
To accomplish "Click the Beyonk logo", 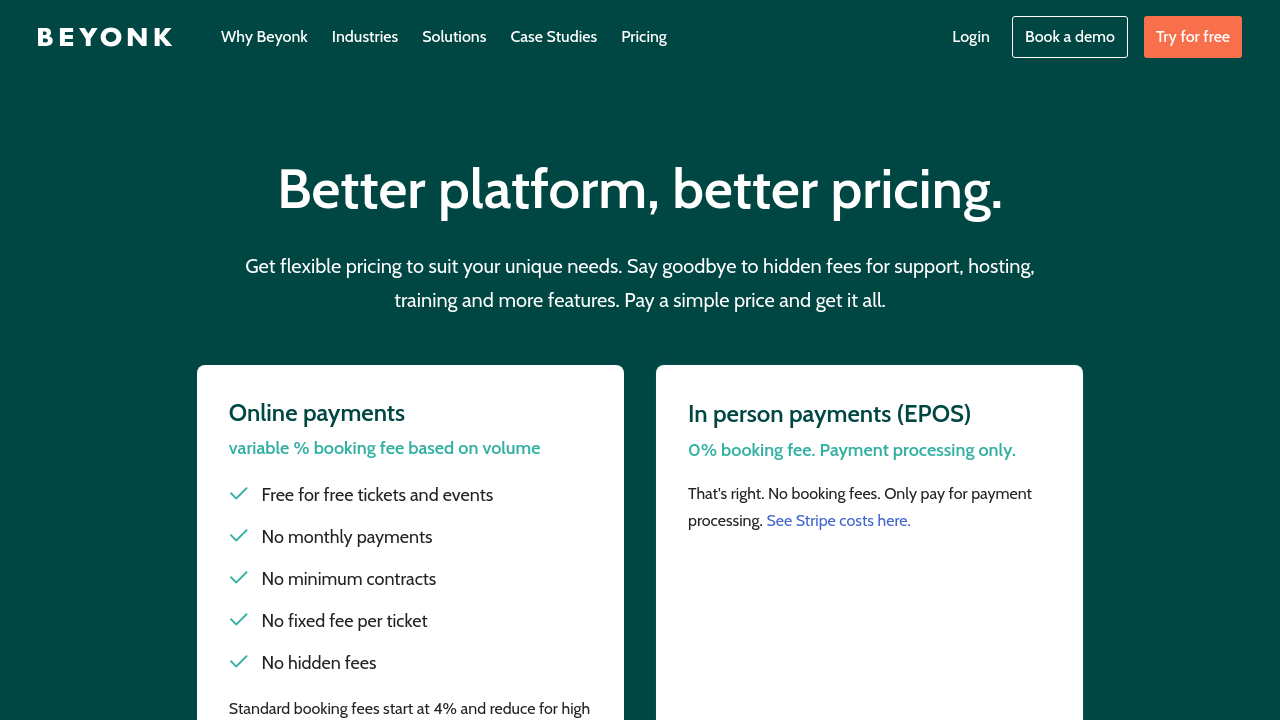I will coord(105,37).
